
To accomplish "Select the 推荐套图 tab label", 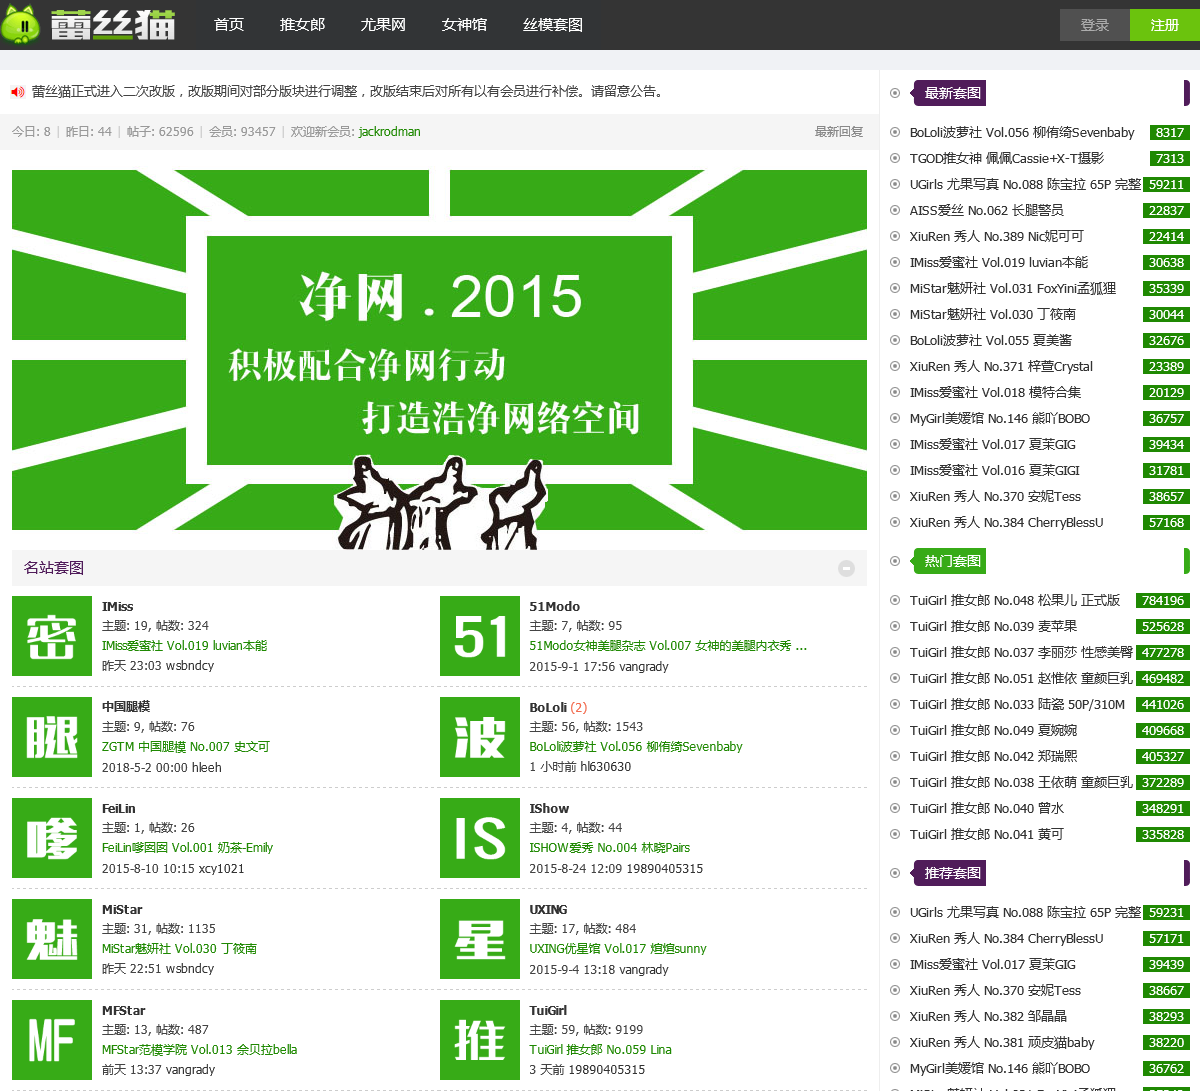I will pos(952,873).
